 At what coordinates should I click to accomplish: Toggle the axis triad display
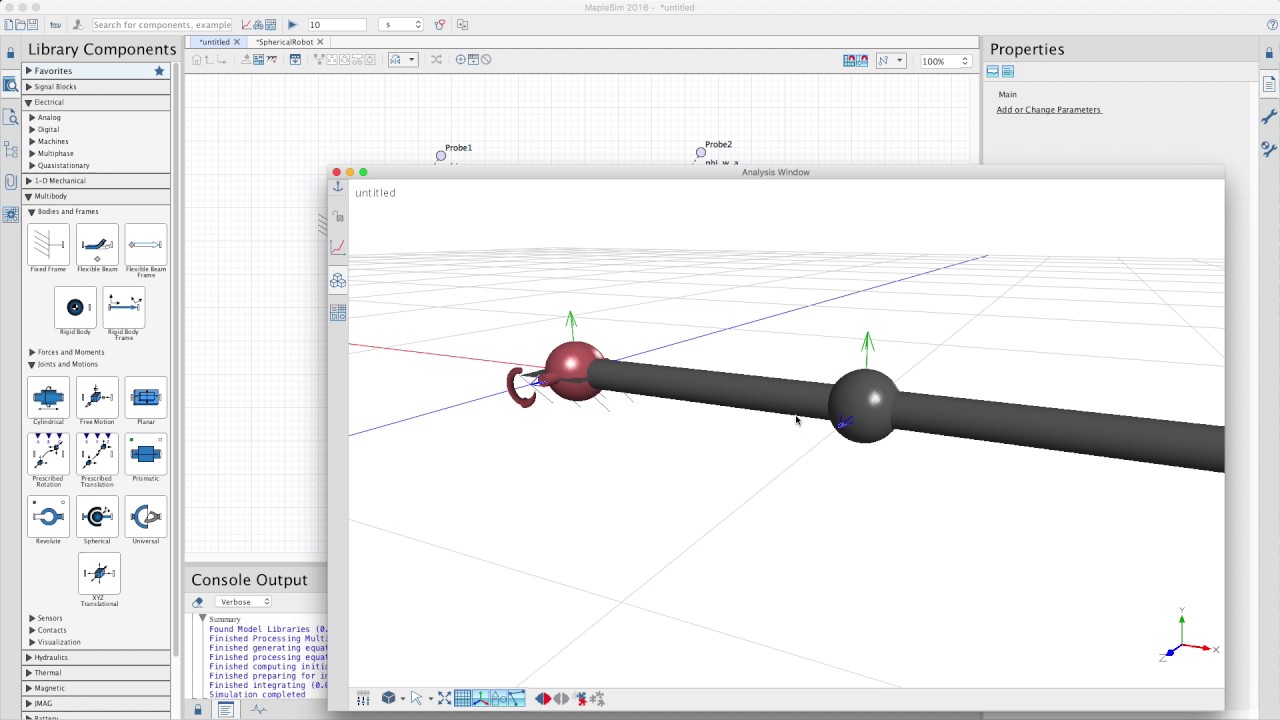point(481,698)
